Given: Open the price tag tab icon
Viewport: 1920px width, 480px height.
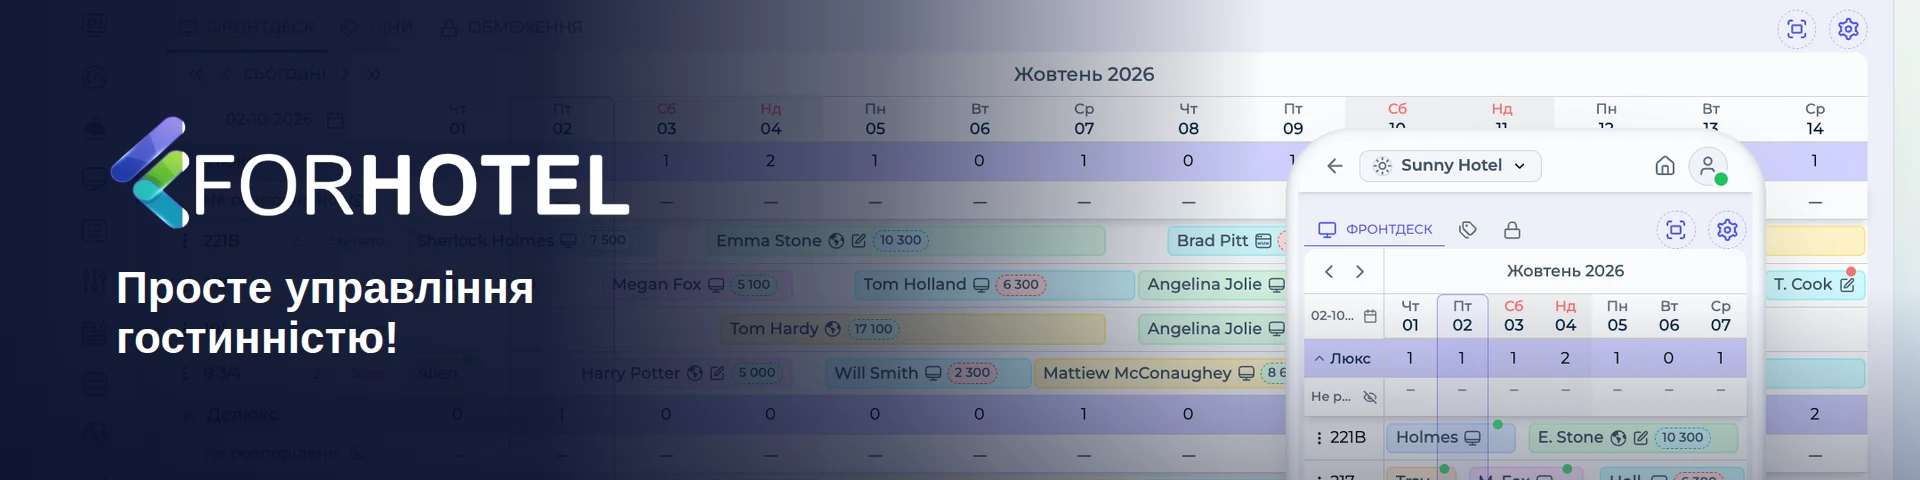Looking at the screenshot, I should coord(1468,230).
